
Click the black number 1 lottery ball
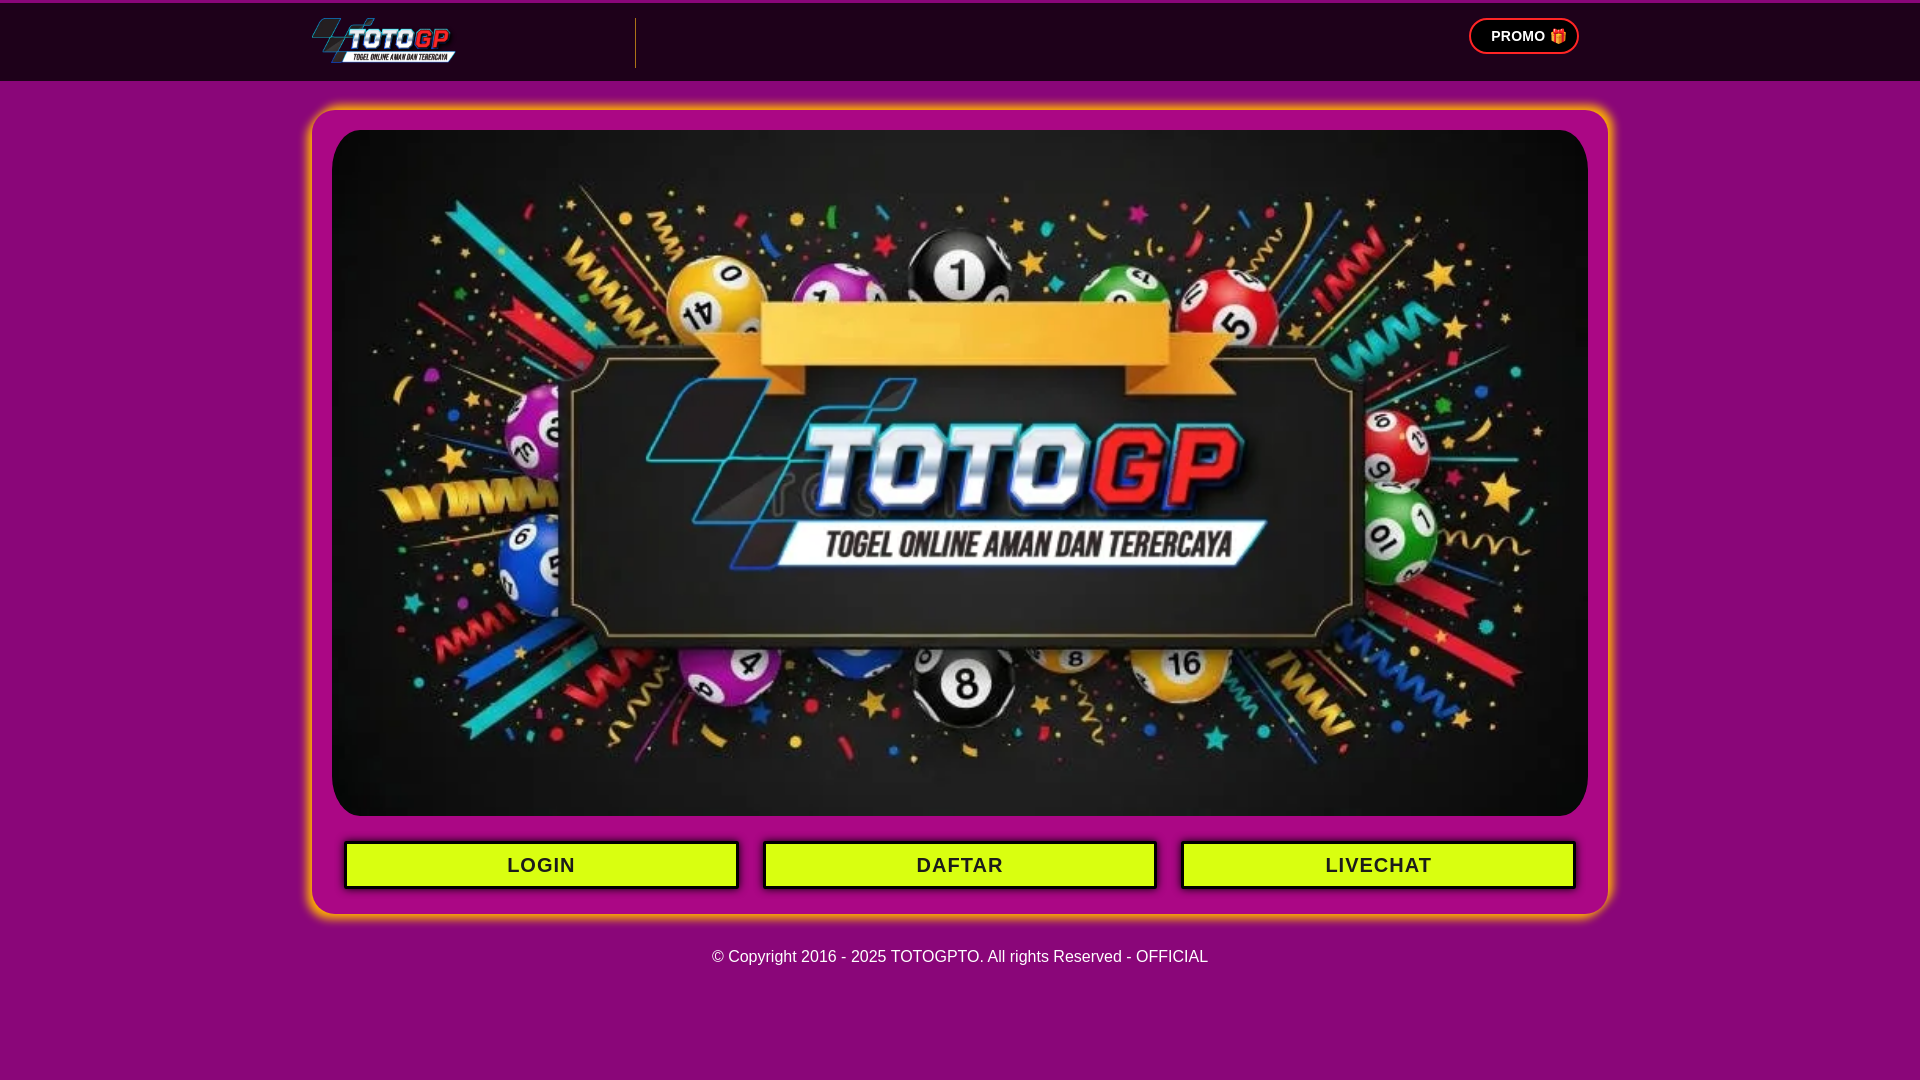pyautogui.click(x=959, y=266)
